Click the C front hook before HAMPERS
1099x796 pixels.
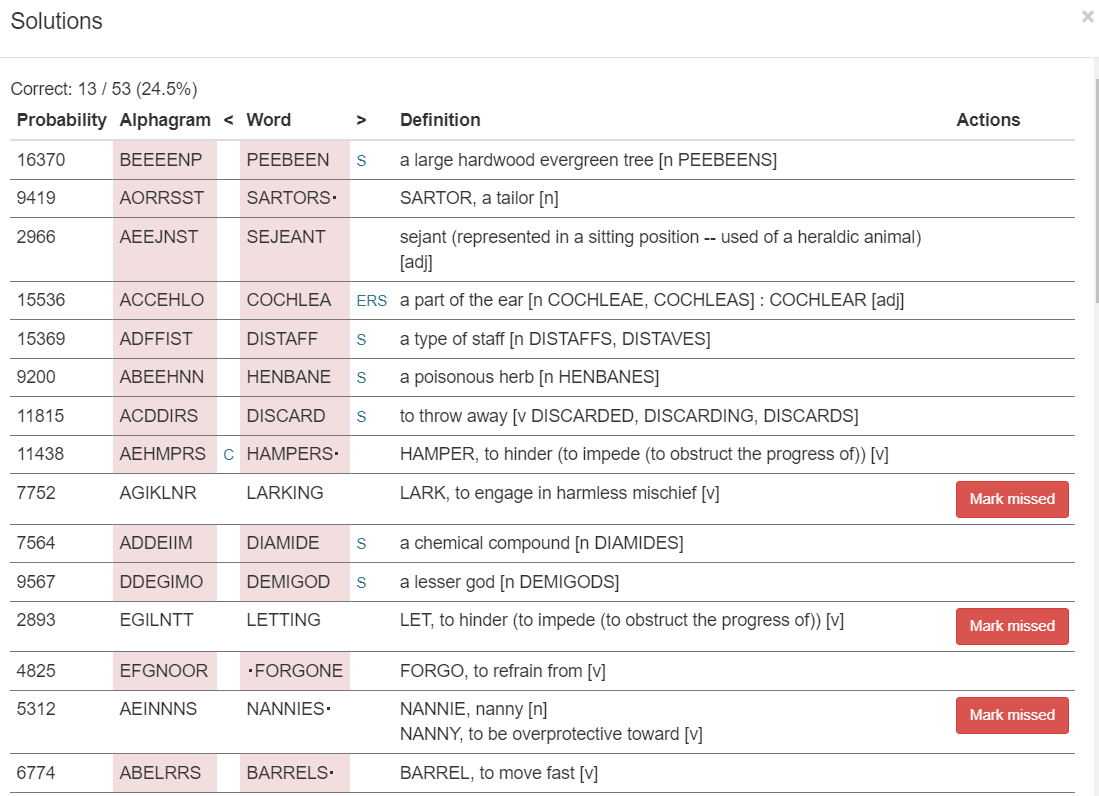pos(229,455)
